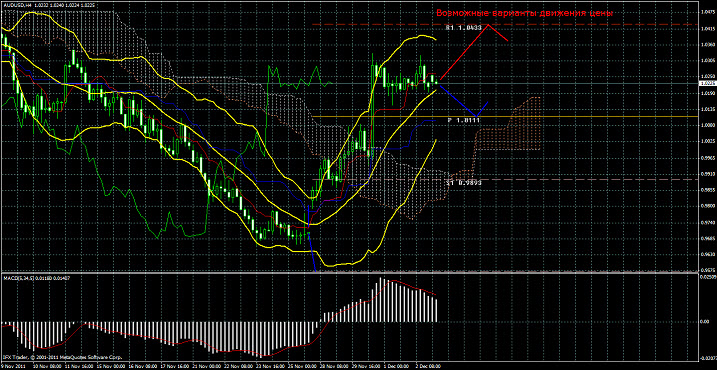Click the 1.0190 price scale value
Viewport: 717px width, 370px height.
pos(708,93)
